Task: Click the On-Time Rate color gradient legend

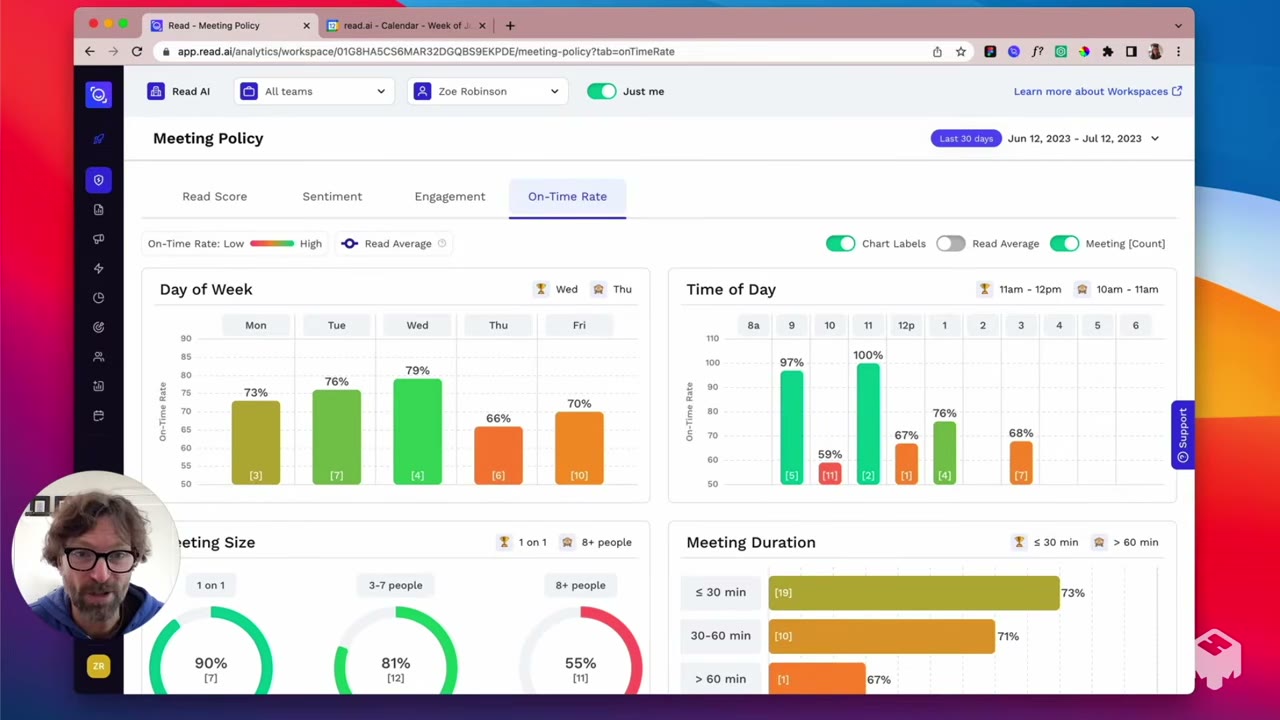Action: (x=272, y=243)
